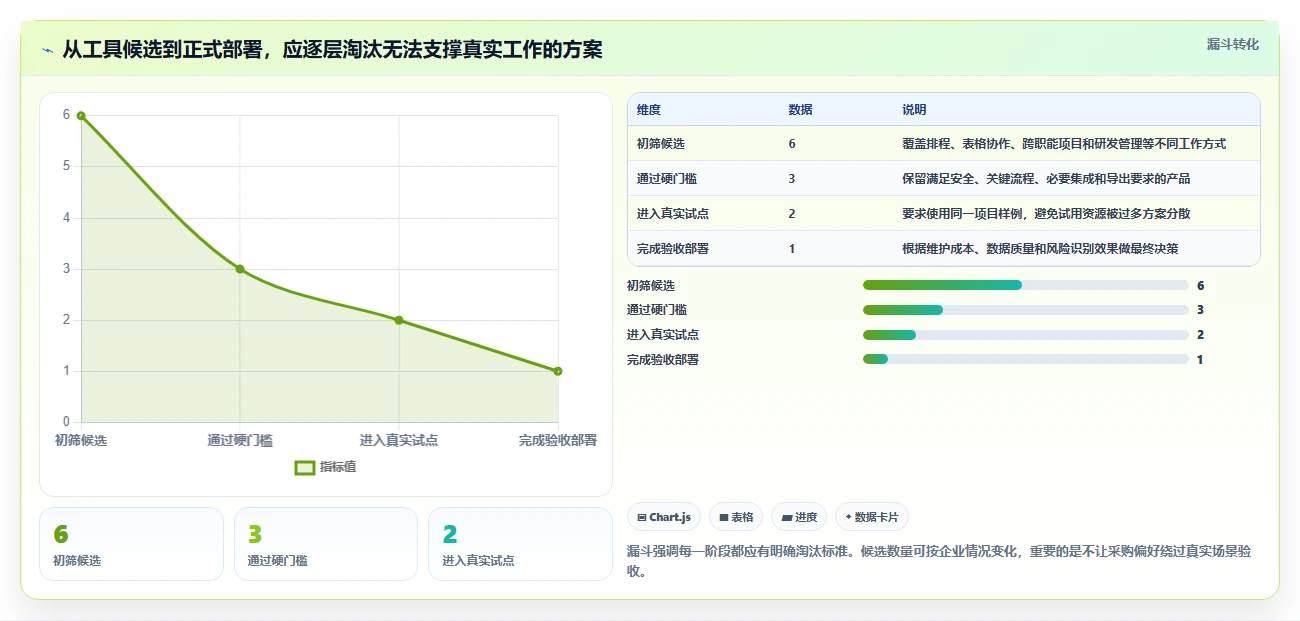Click the 初筛候选 progress bar

click(1026, 285)
